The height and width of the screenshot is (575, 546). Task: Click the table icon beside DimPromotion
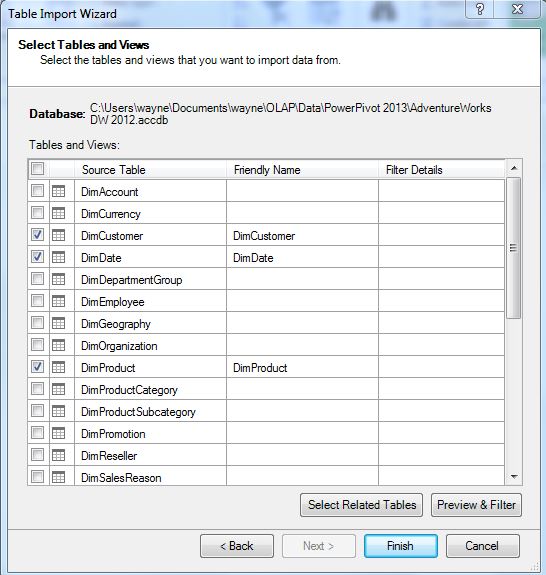point(58,433)
